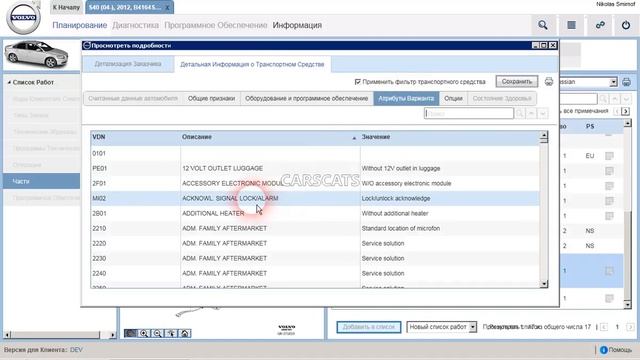Zoom in on the parts diagram
This screenshot has height=360, width=640.
tap(144, 333)
